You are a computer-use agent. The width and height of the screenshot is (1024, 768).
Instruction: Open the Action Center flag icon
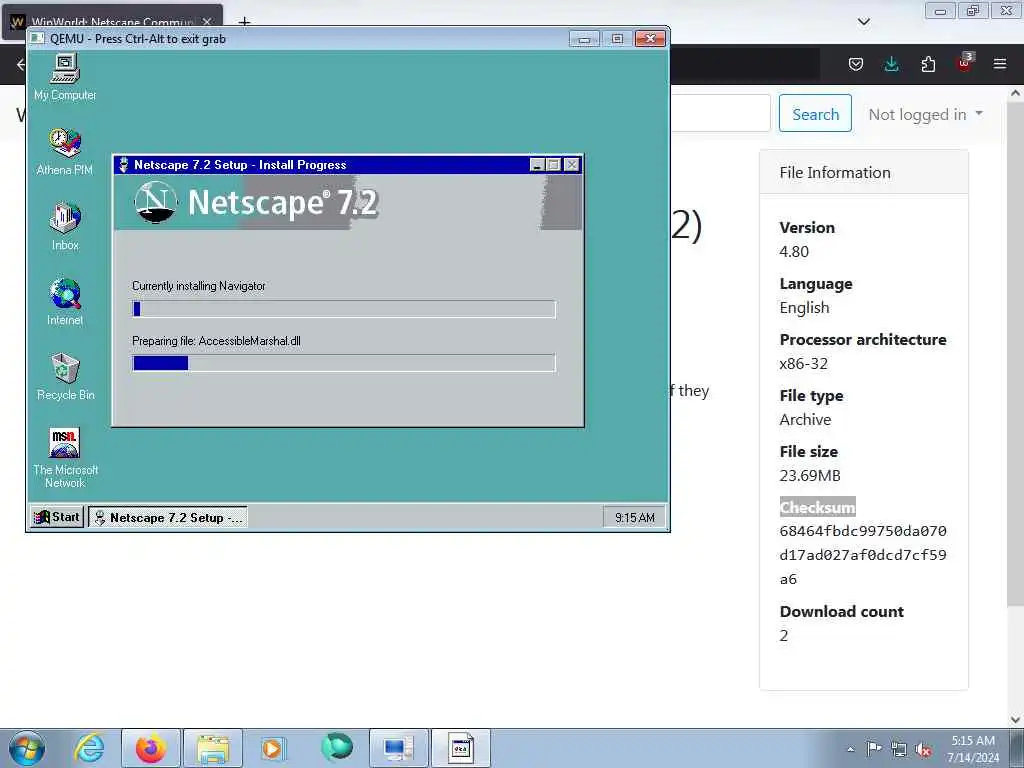pyautogui.click(x=874, y=748)
